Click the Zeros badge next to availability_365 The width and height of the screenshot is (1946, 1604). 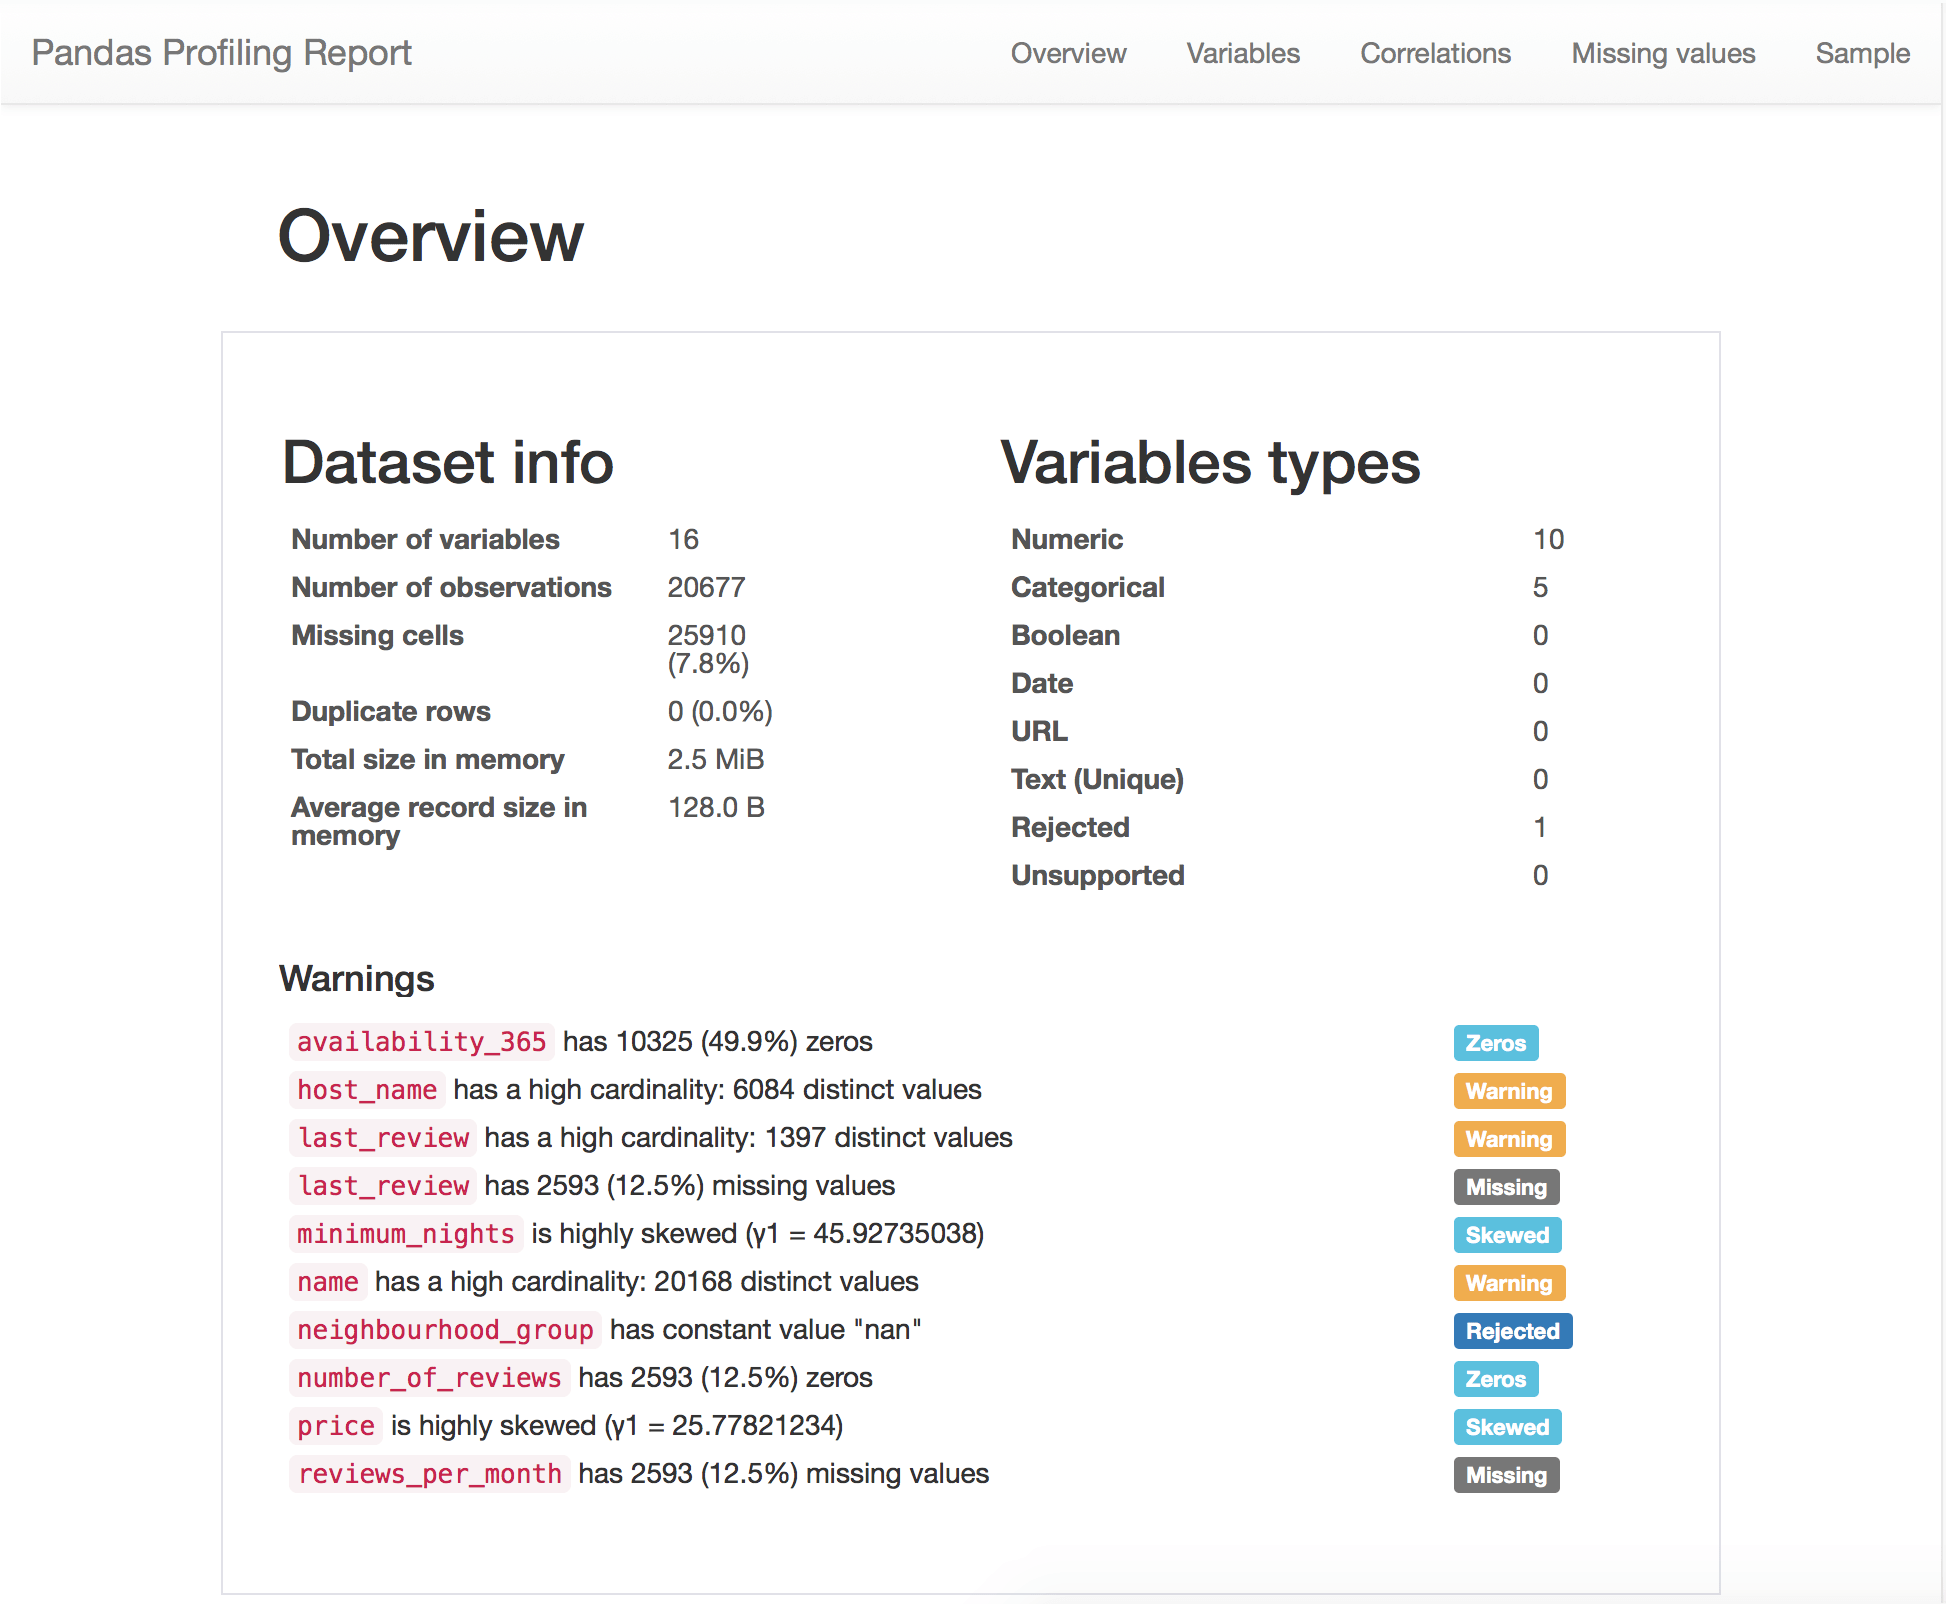[x=1495, y=1042]
